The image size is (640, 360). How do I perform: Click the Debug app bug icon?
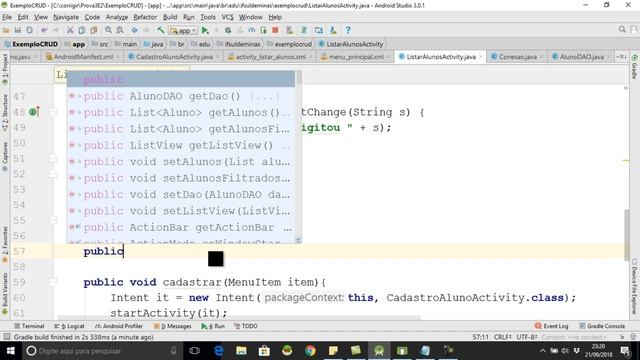pos(228,30)
